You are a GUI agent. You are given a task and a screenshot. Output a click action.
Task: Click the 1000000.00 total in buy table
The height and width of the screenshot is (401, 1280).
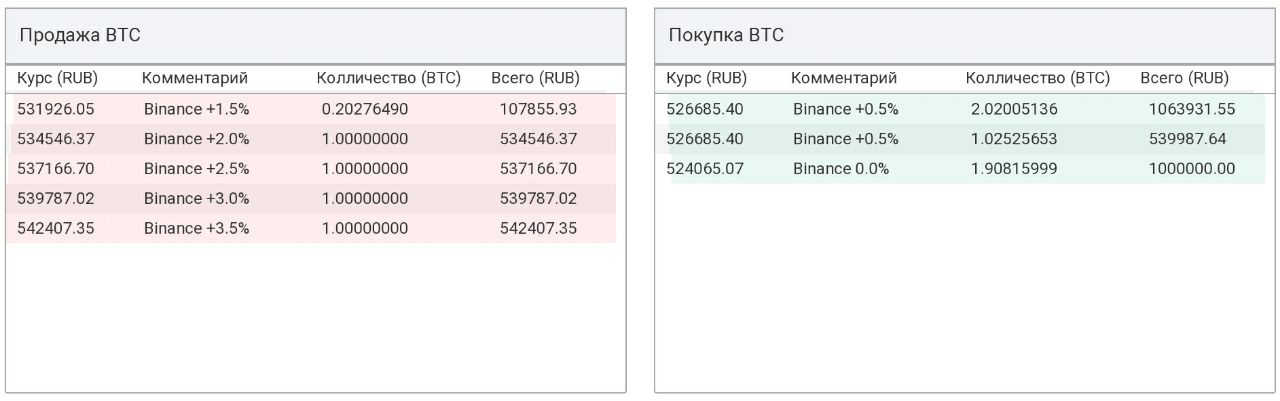click(1192, 169)
